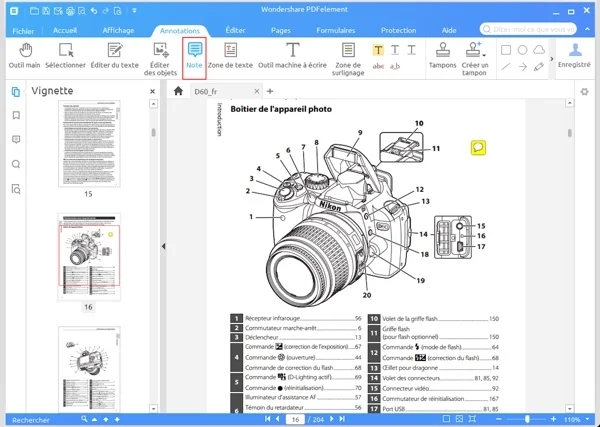Click the undo arrow in the title bar
This screenshot has width=600, height=427.
[94, 11]
